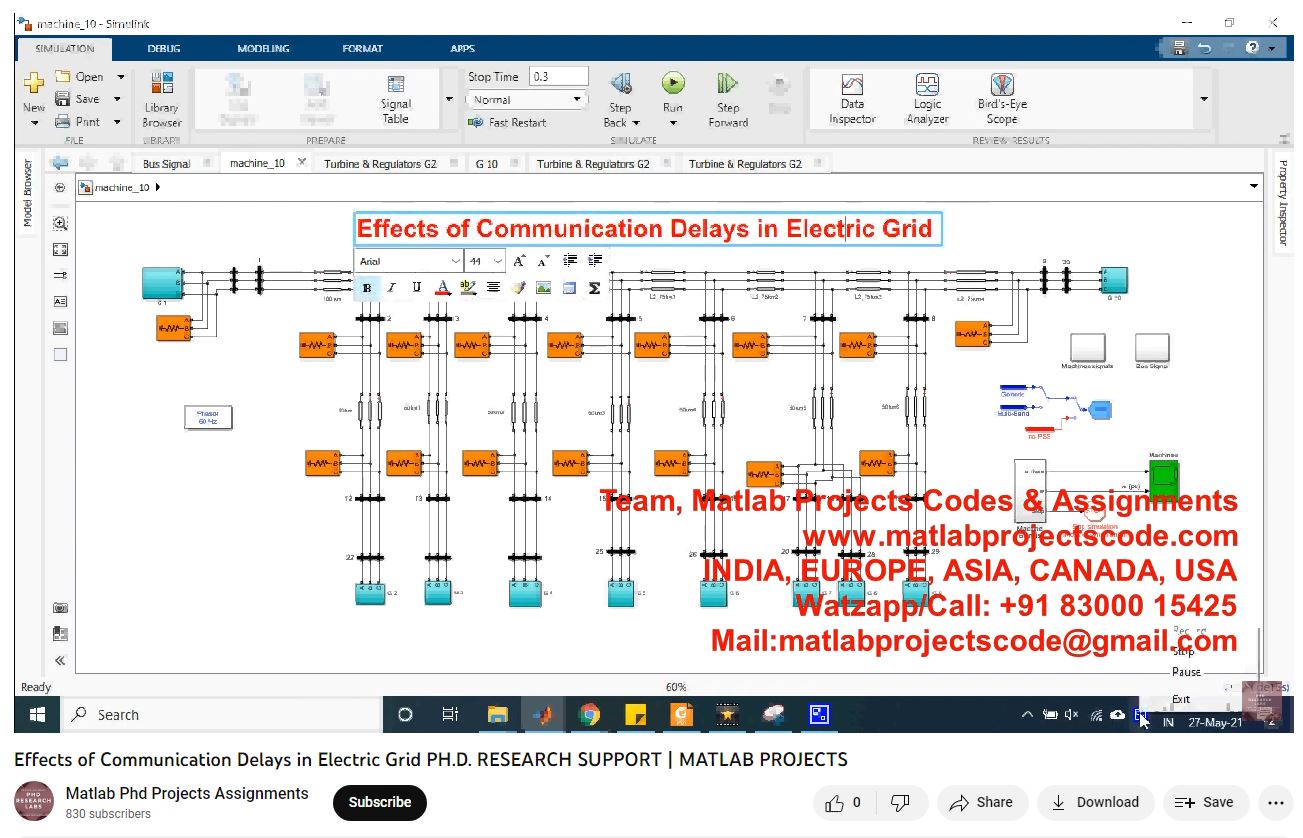The height and width of the screenshot is (838, 1303).
Task: Click the red text color swatch
Action: tap(443, 288)
